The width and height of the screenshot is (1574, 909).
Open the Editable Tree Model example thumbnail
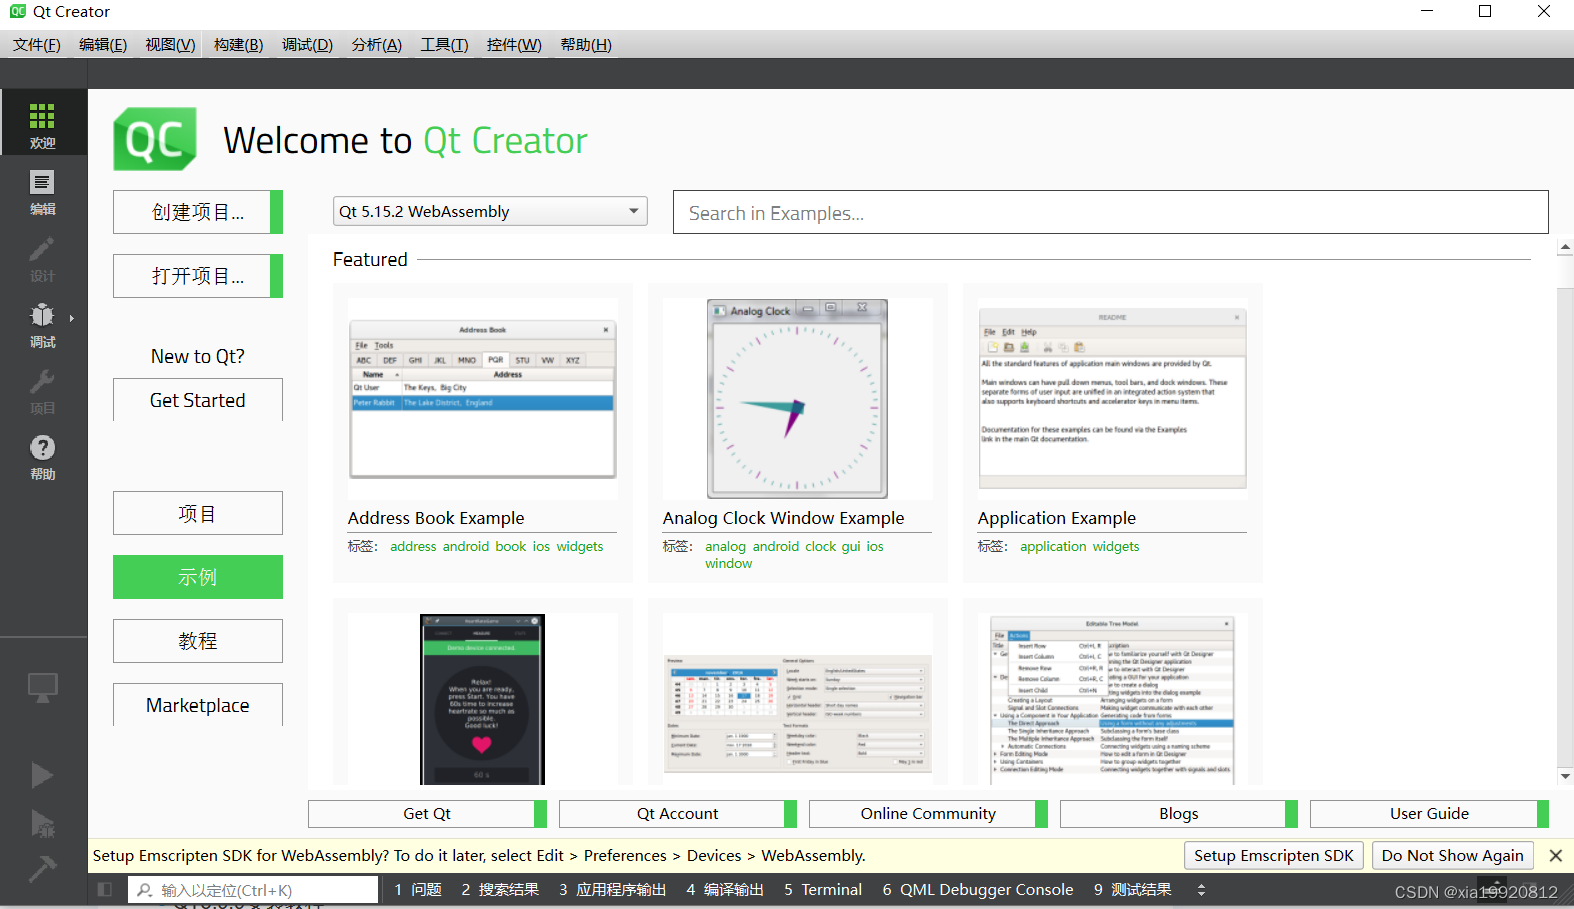(1112, 699)
